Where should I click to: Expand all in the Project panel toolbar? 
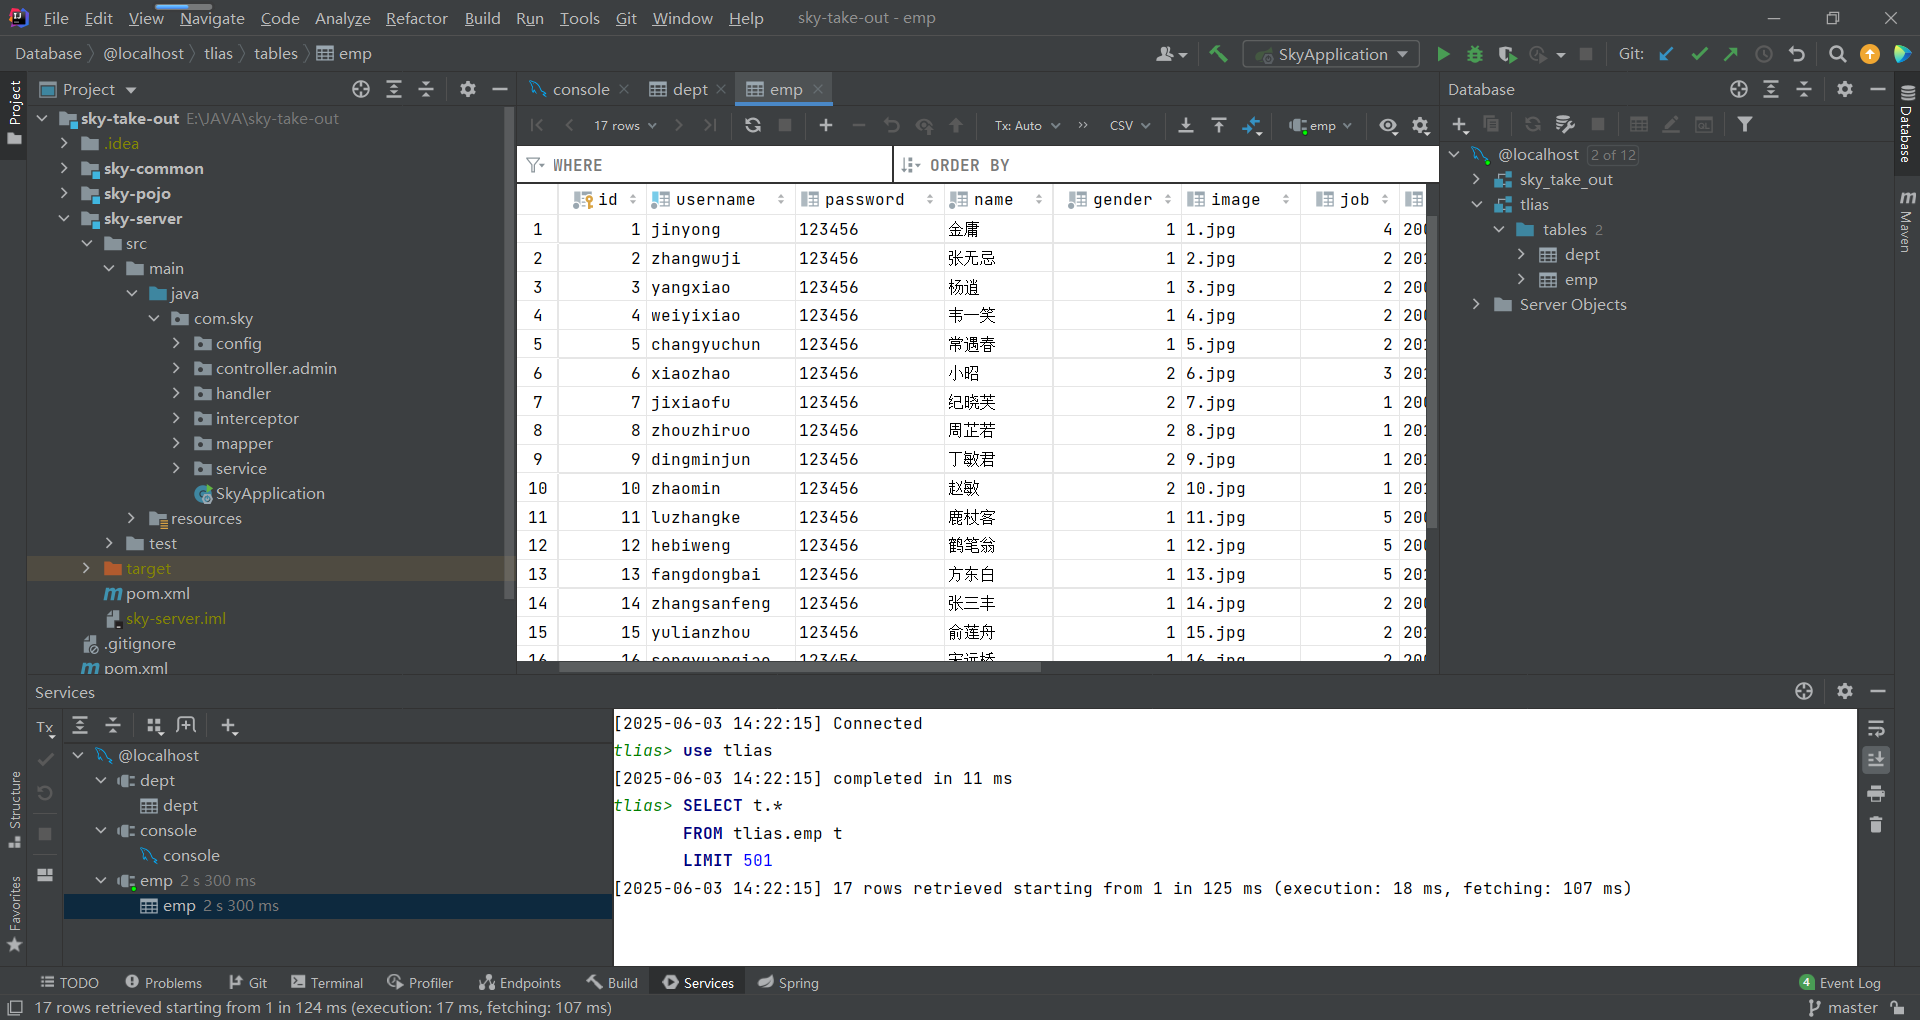click(394, 89)
